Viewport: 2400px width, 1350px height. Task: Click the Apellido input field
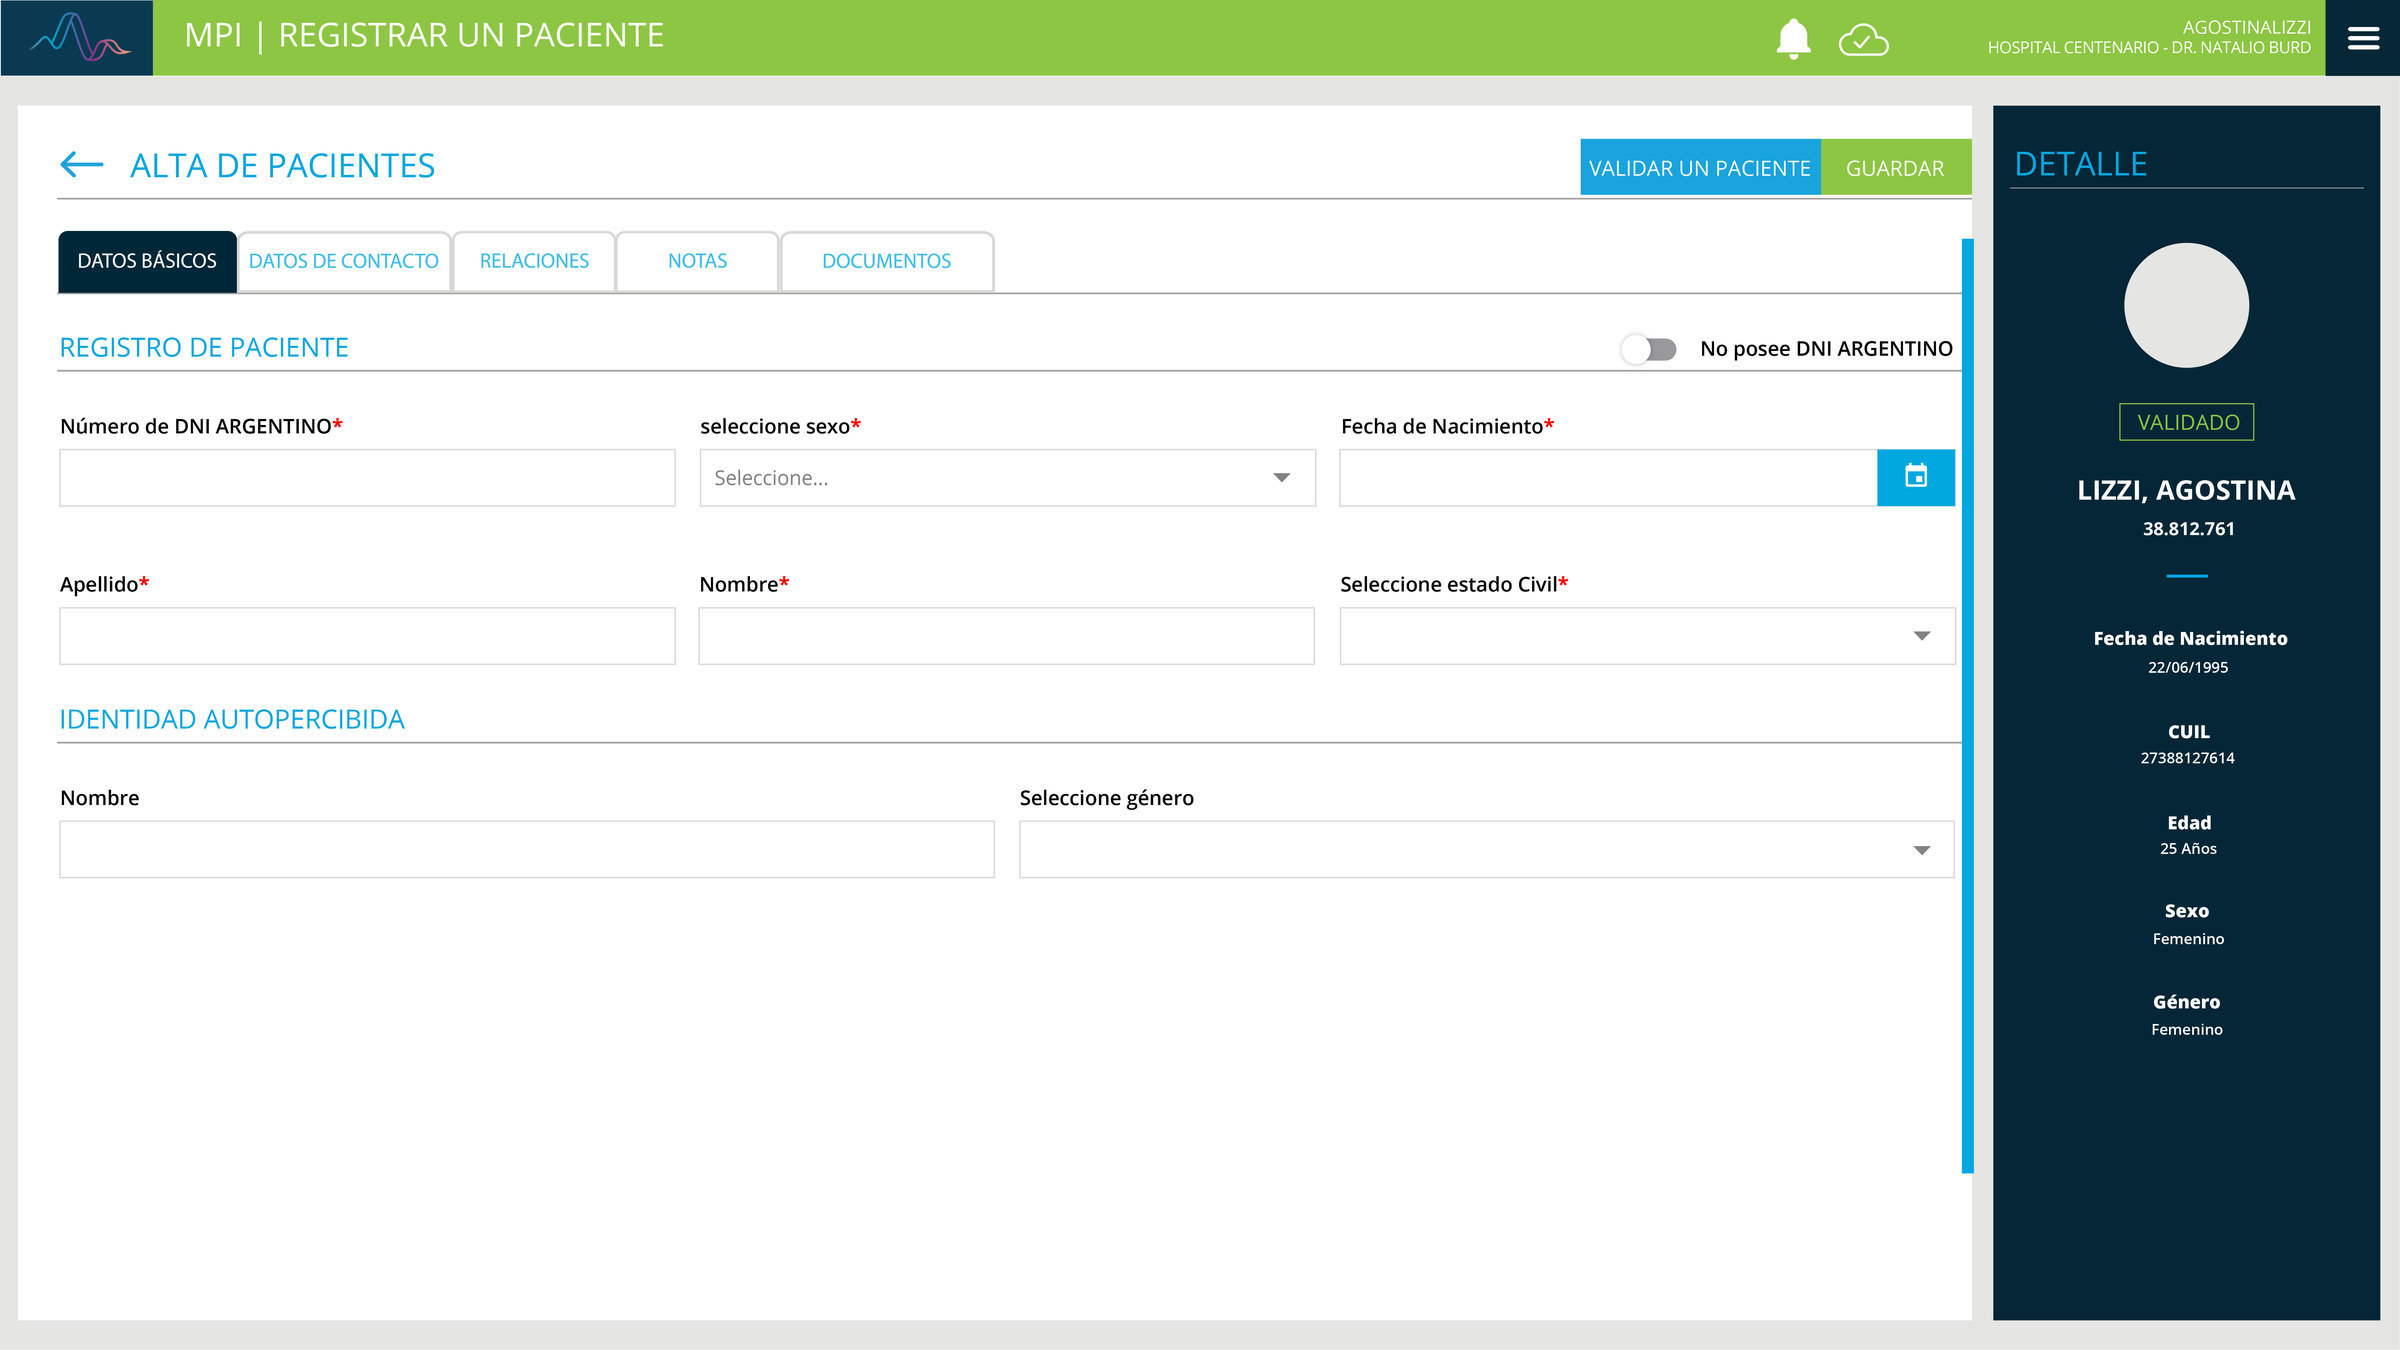pos(367,636)
